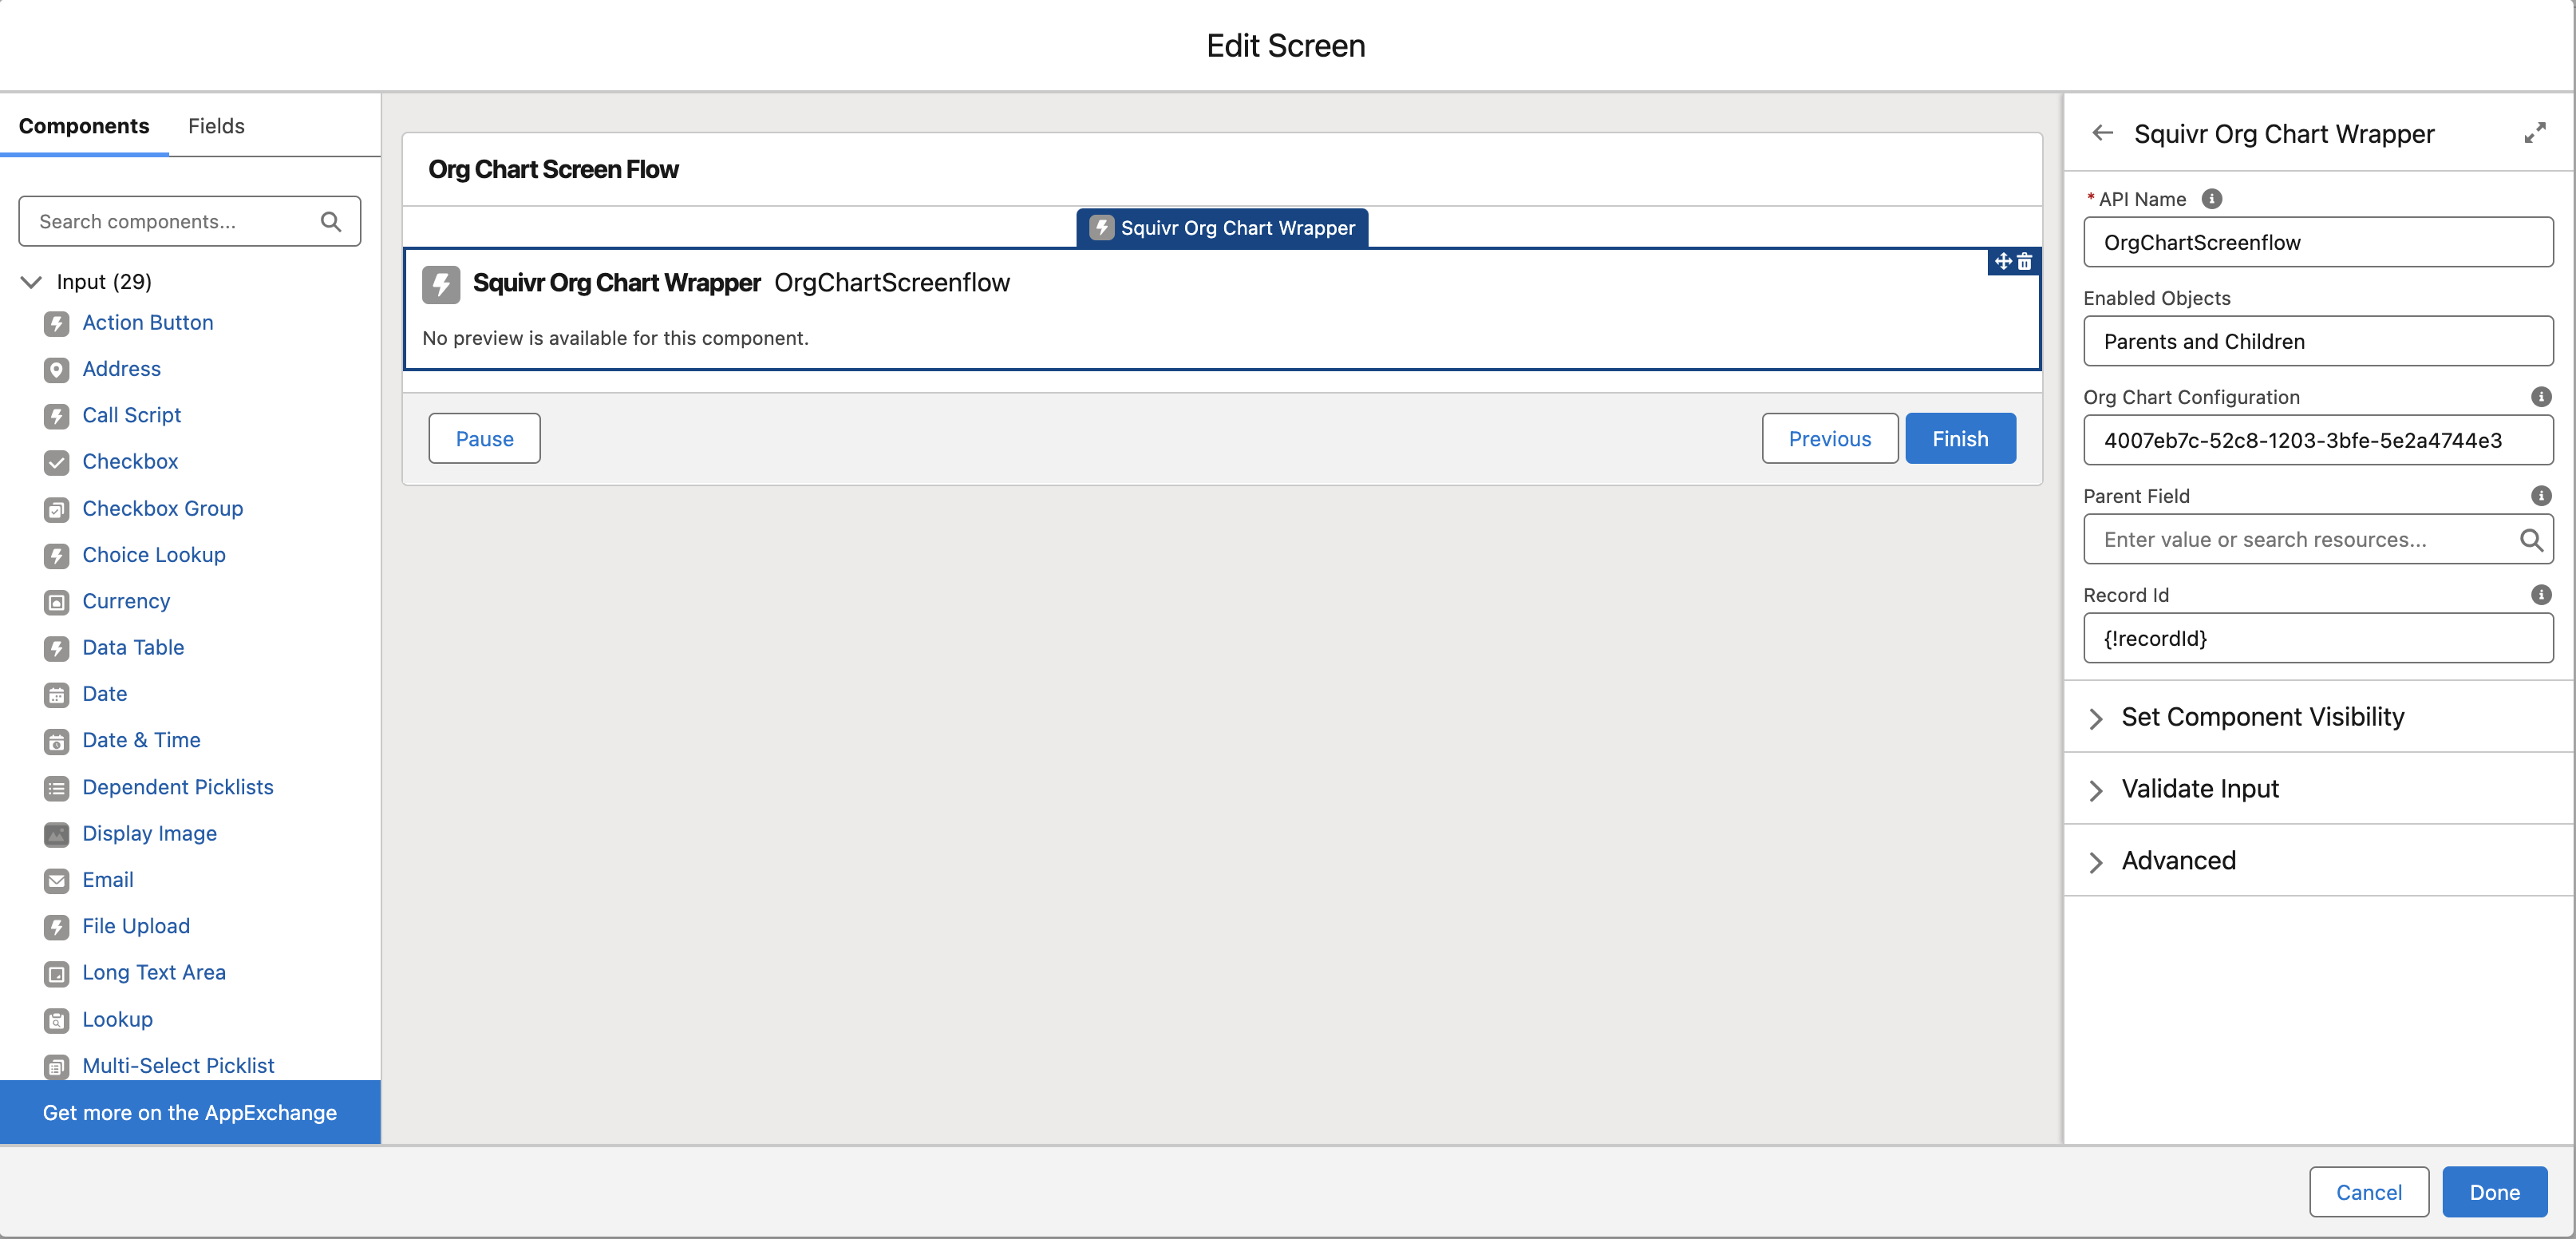Show Org Chart Configuration help info
This screenshot has width=2576, height=1239.
(x=2540, y=397)
